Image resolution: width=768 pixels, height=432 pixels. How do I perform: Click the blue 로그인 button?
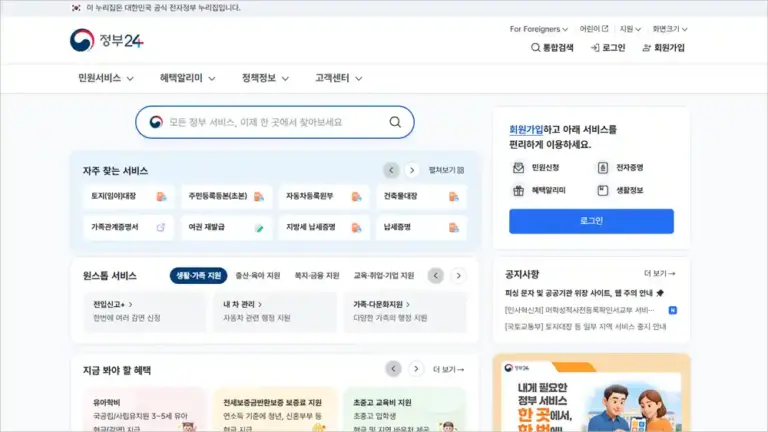[x=591, y=221]
